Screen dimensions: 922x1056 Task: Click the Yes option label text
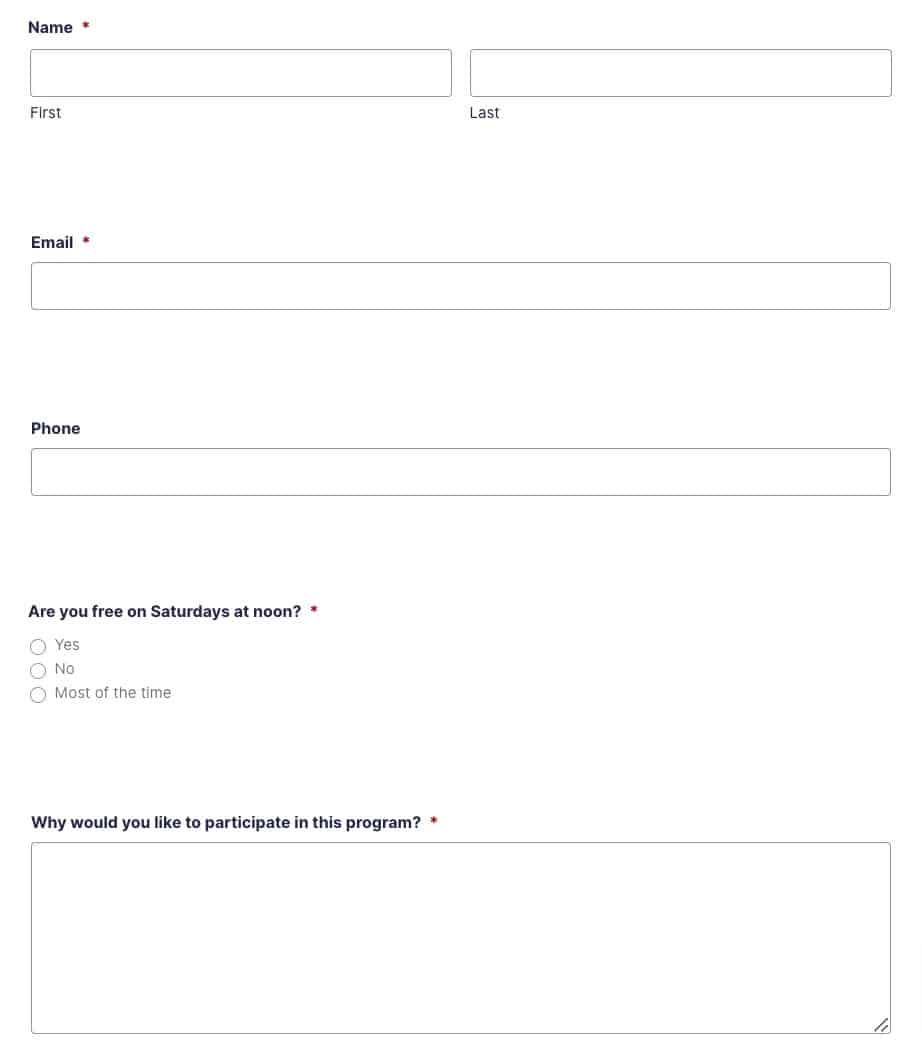point(67,645)
